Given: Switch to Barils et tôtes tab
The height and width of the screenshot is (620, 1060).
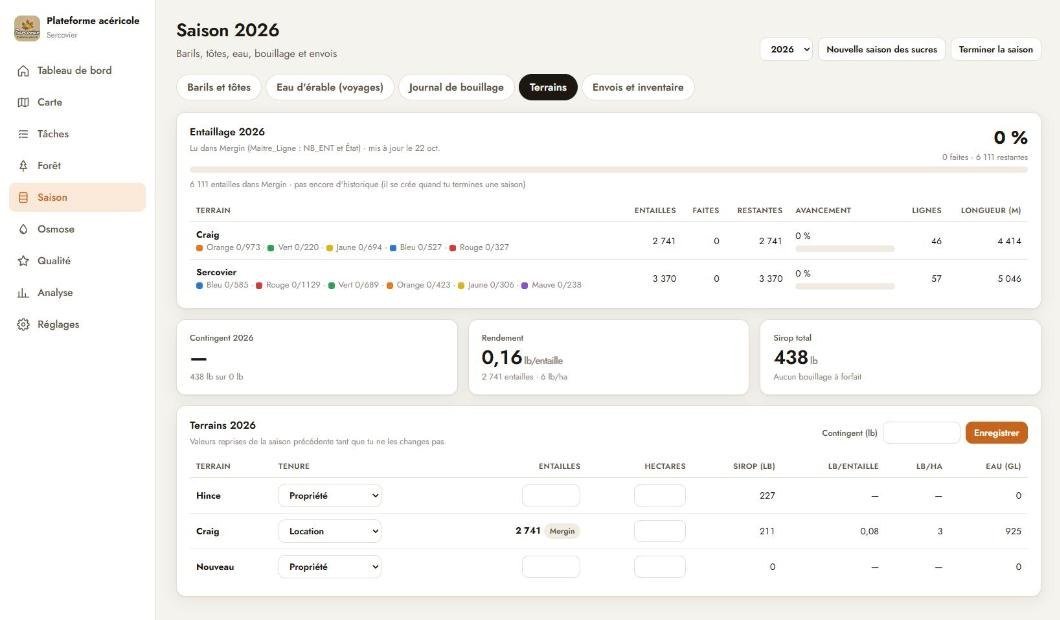Looking at the screenshot, I should 219,87.
